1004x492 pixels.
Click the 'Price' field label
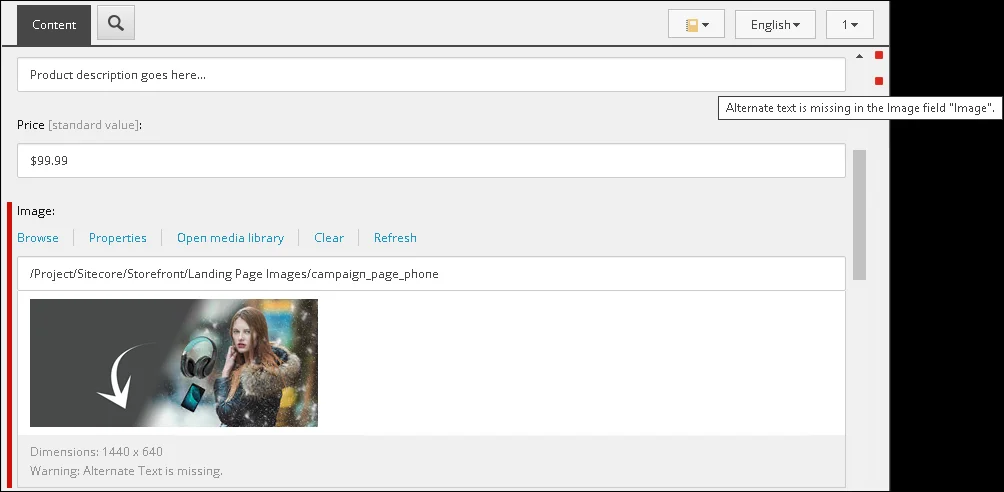31,125
